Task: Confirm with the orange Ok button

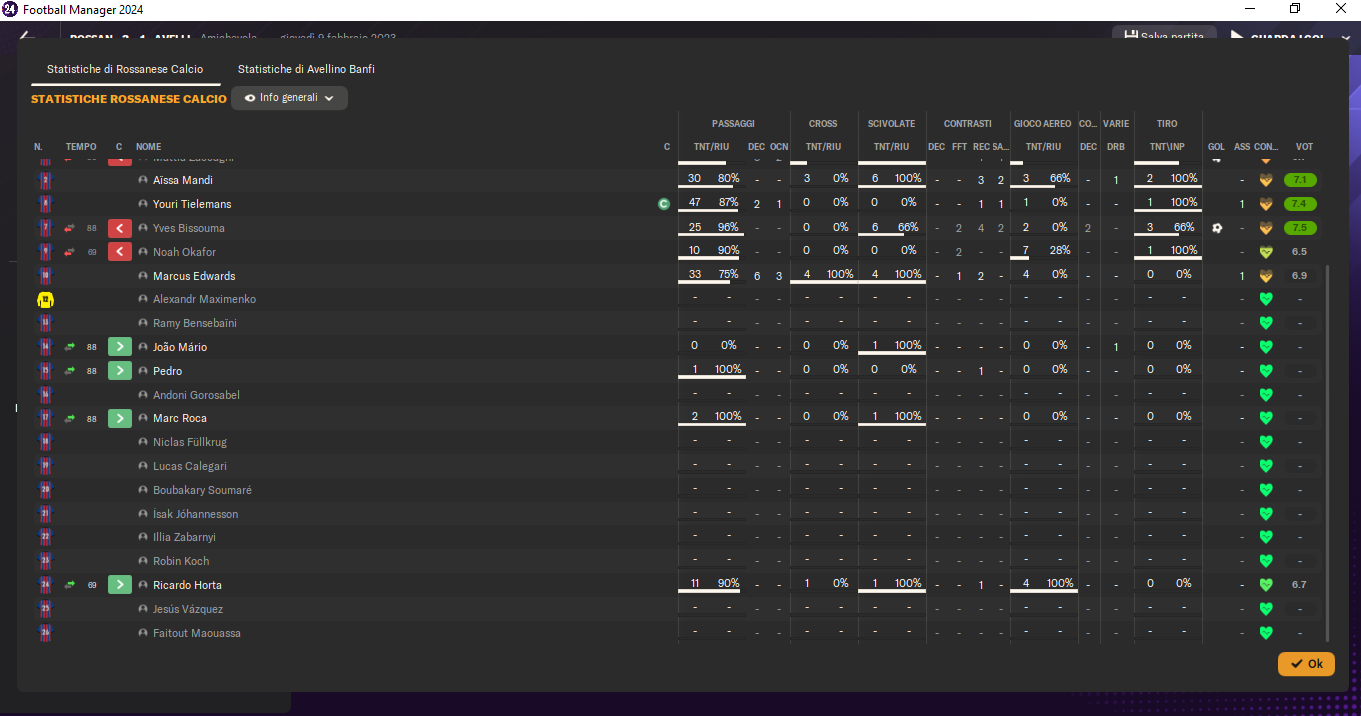Action: (1306, 664)
